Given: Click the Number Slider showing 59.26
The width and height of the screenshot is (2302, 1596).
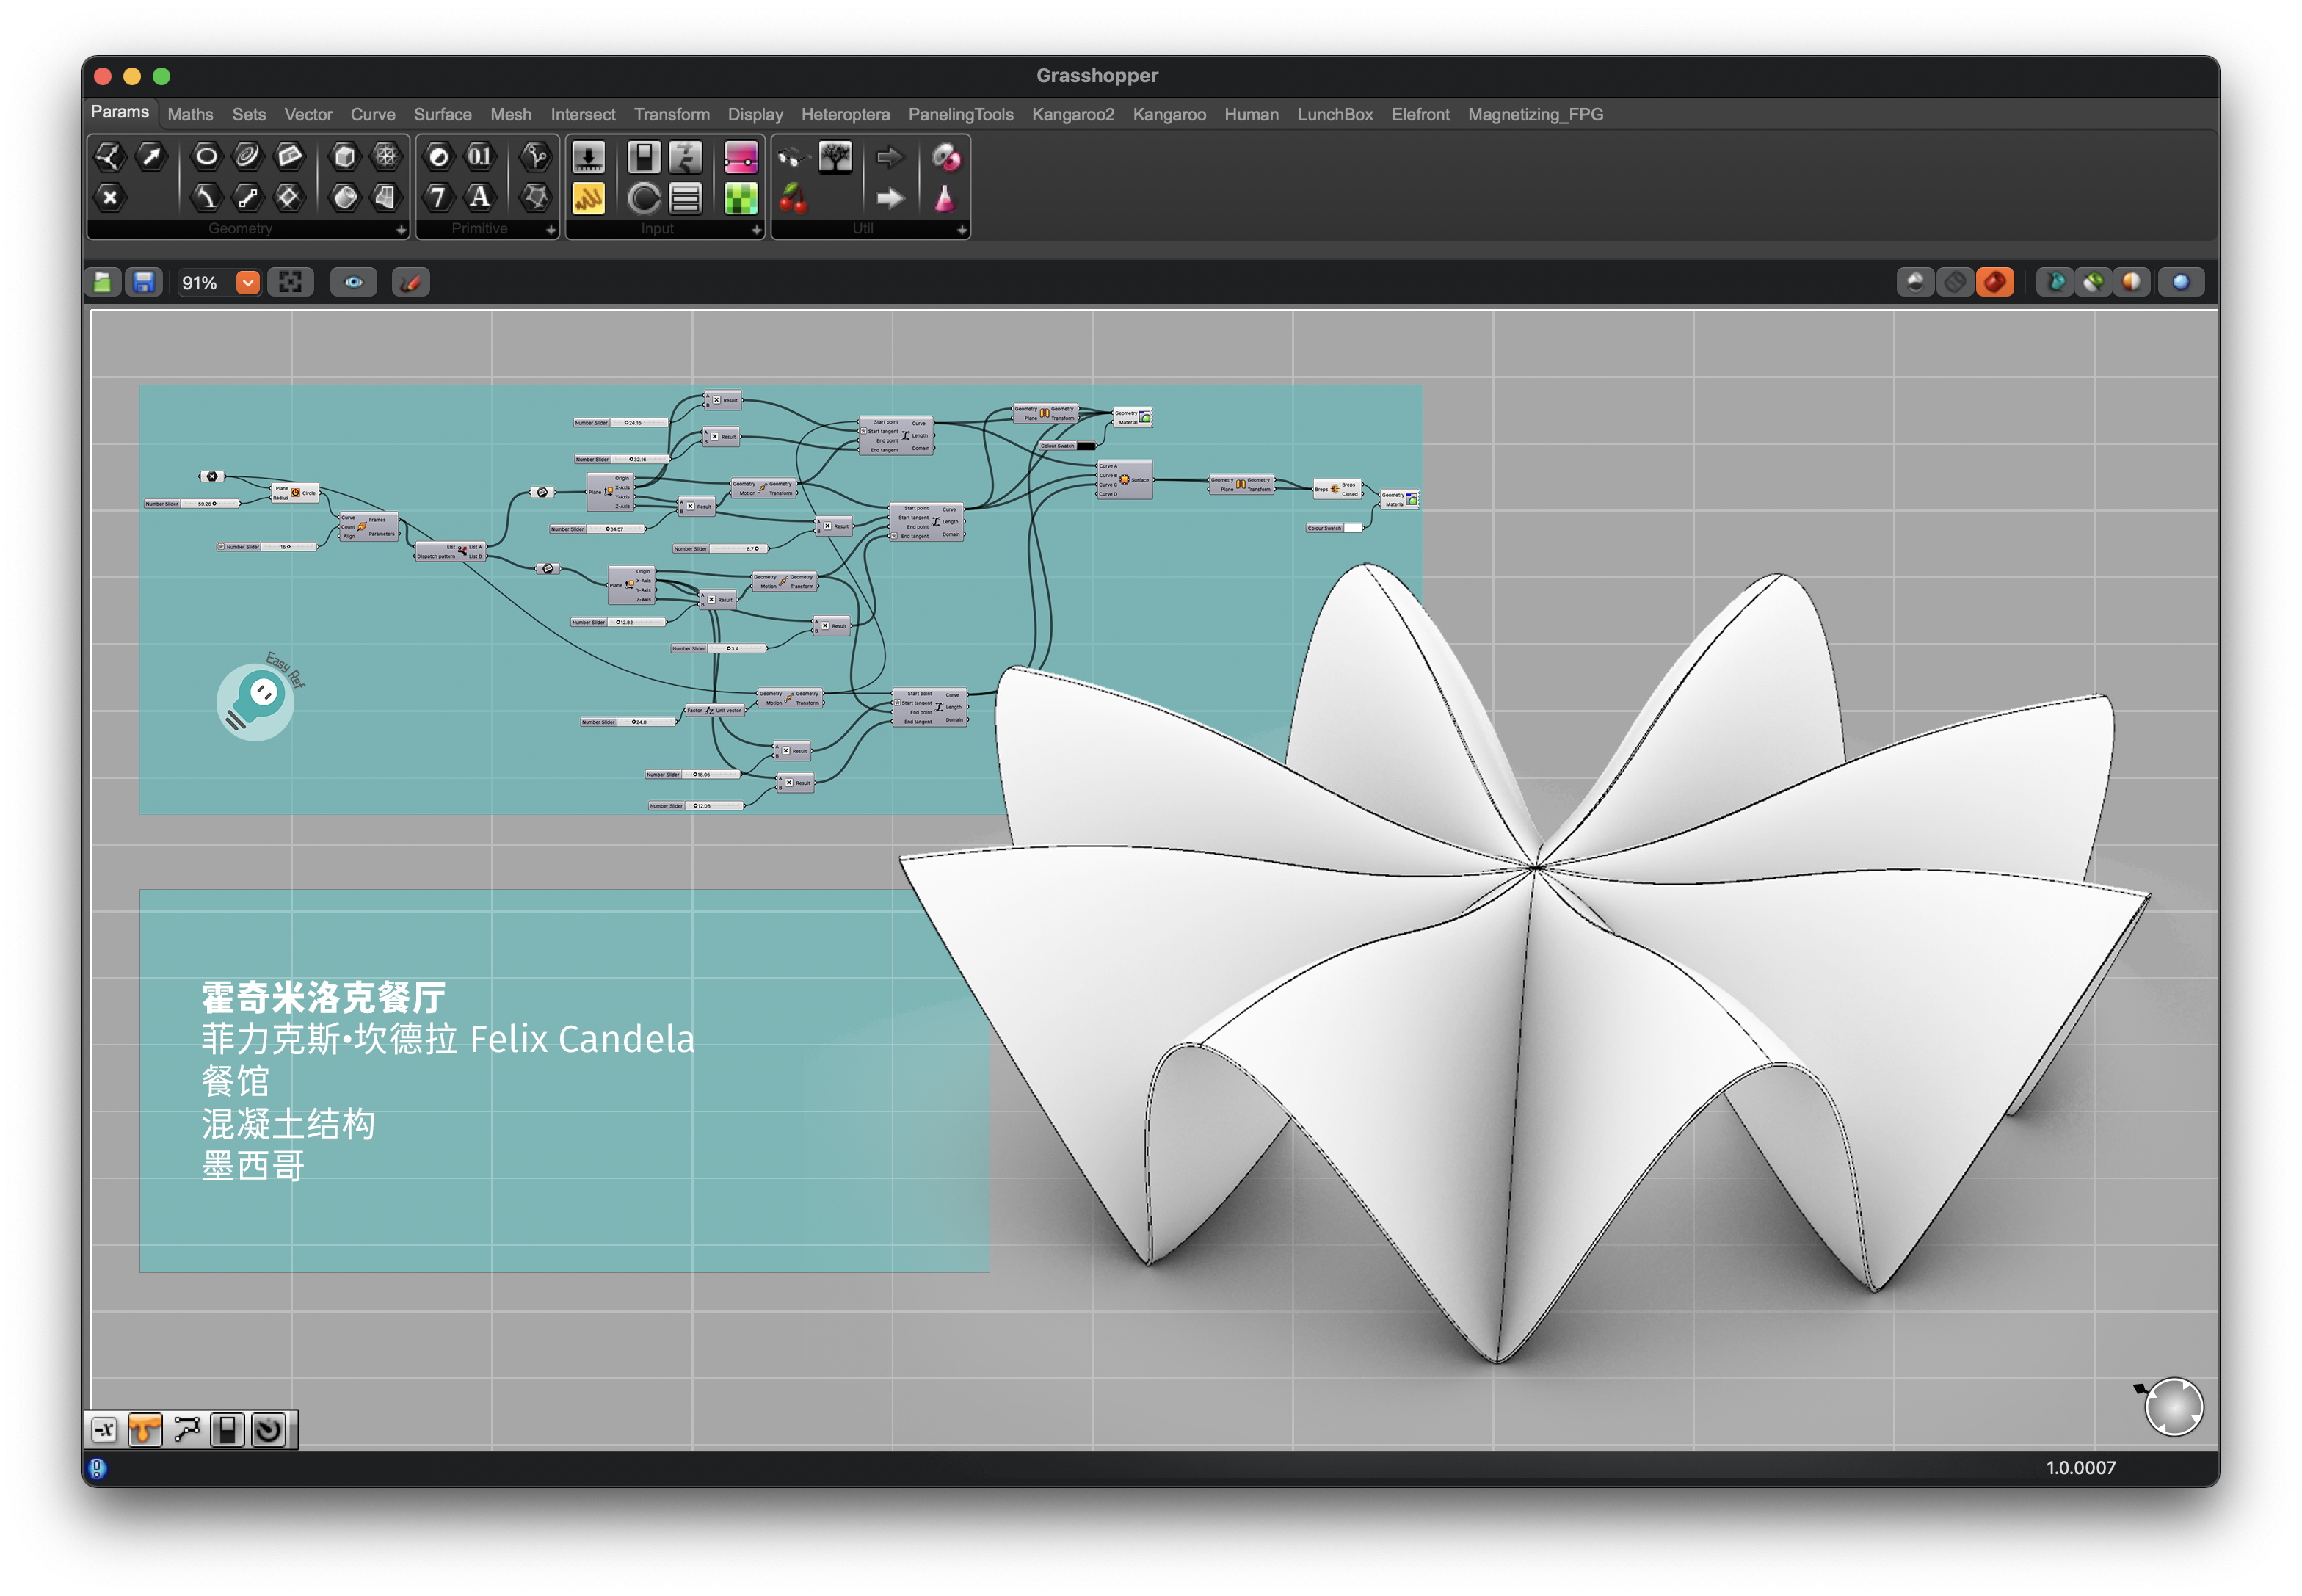Looking at the screenshot, I should coord(192,504).
